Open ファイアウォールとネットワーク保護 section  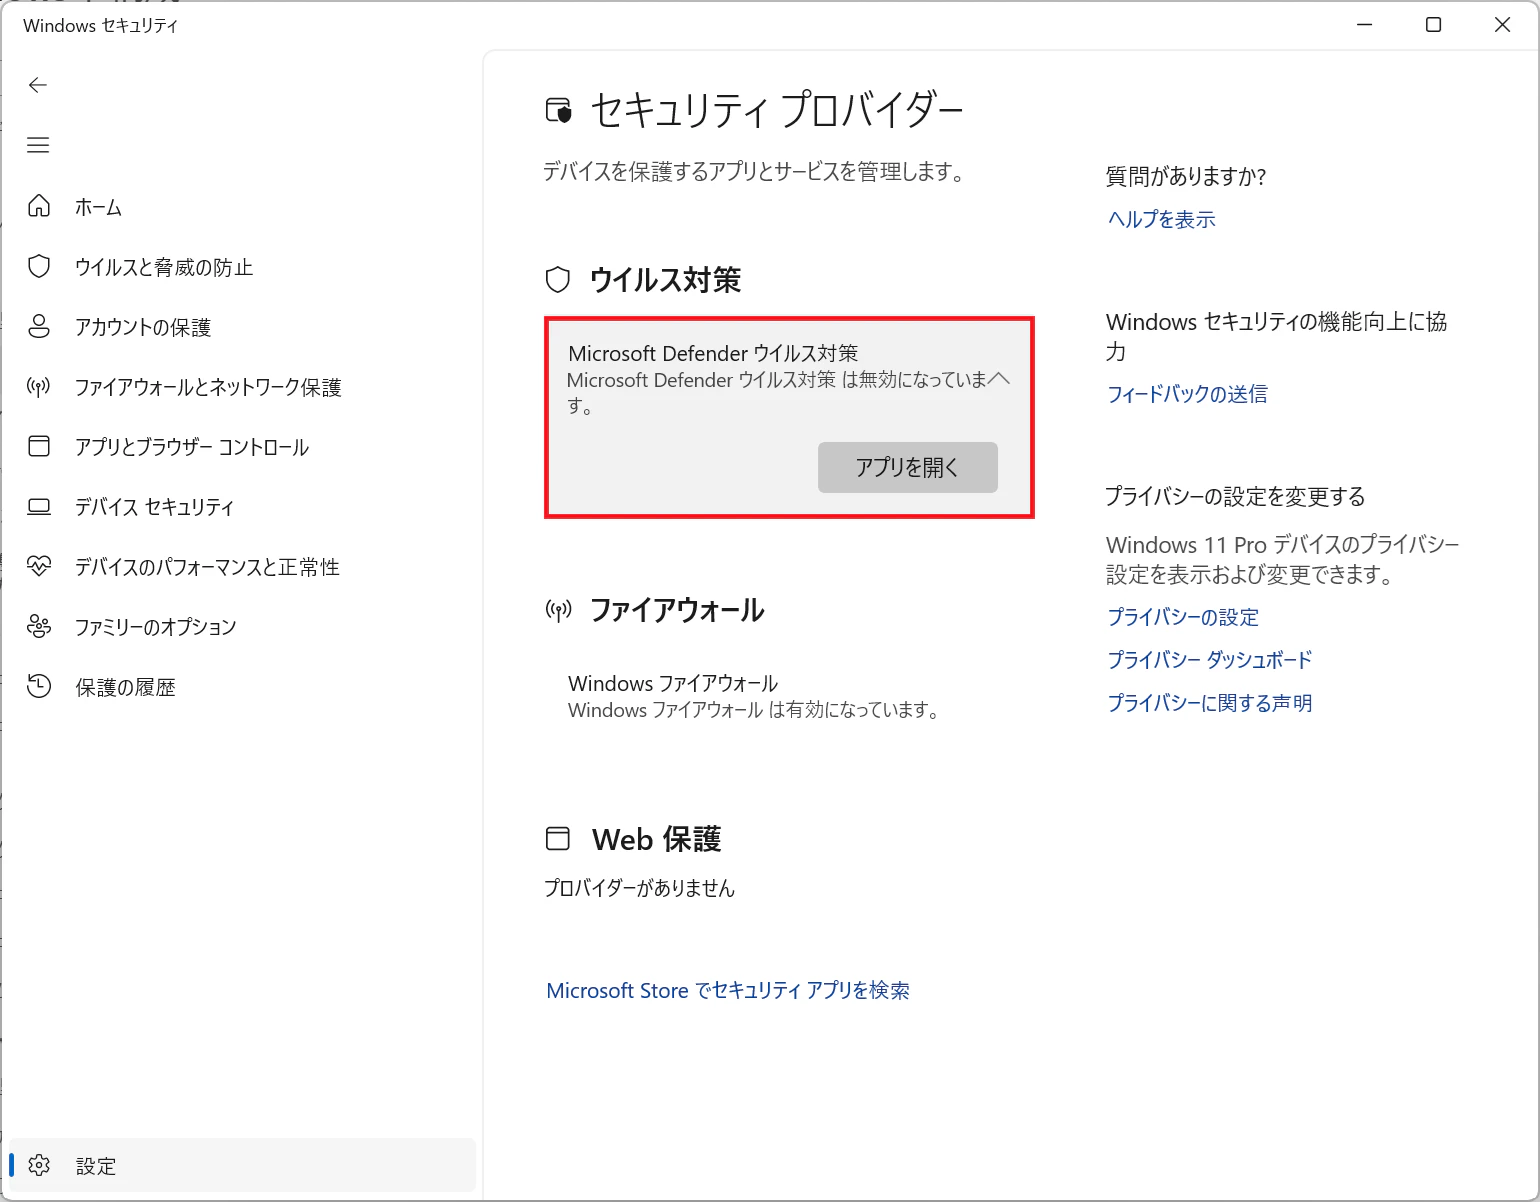tap(240, 387)
